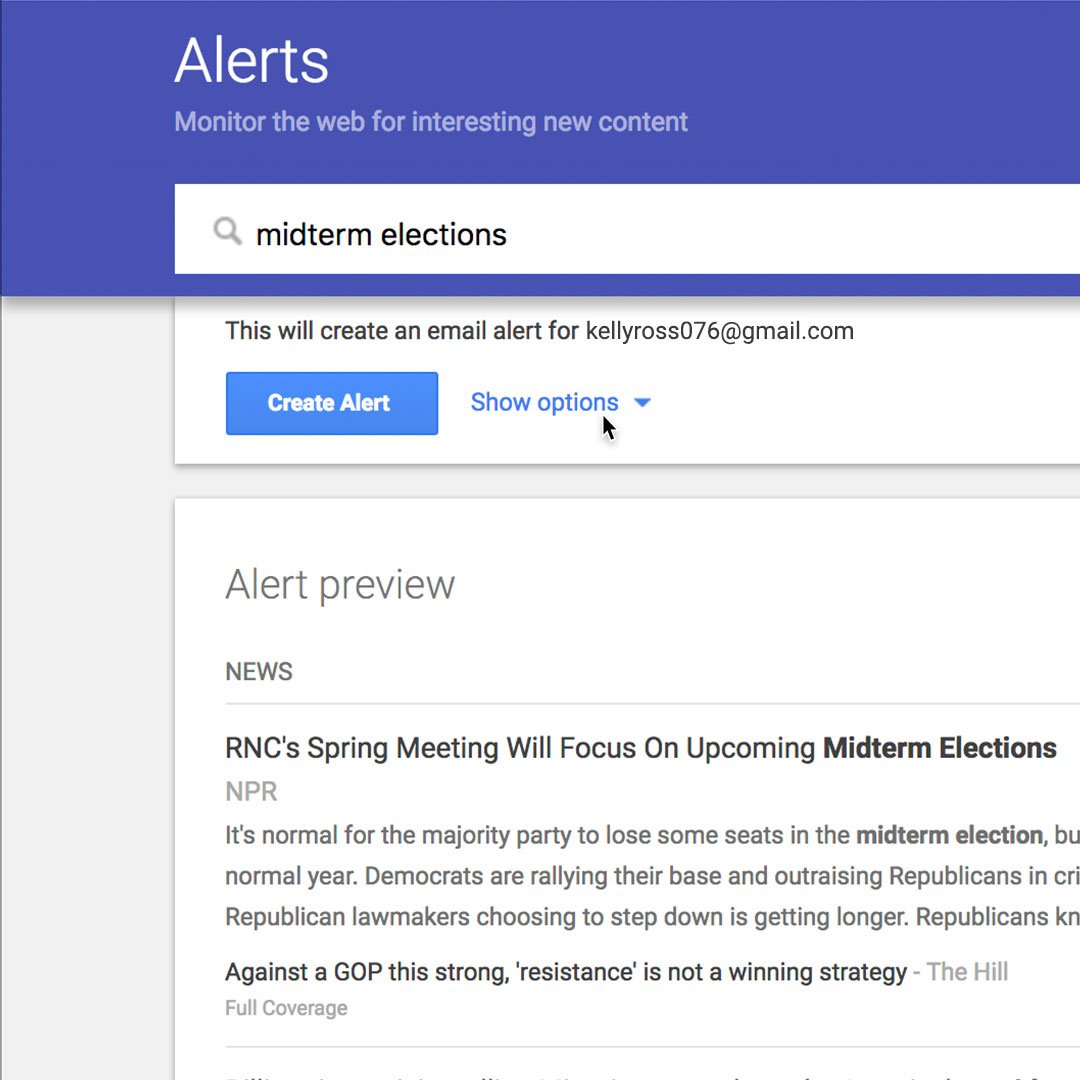Open the Against a GOP this strong article
Image resolution: width=1080 pixels, height=1080 pixels.
(x=566, y=972)
